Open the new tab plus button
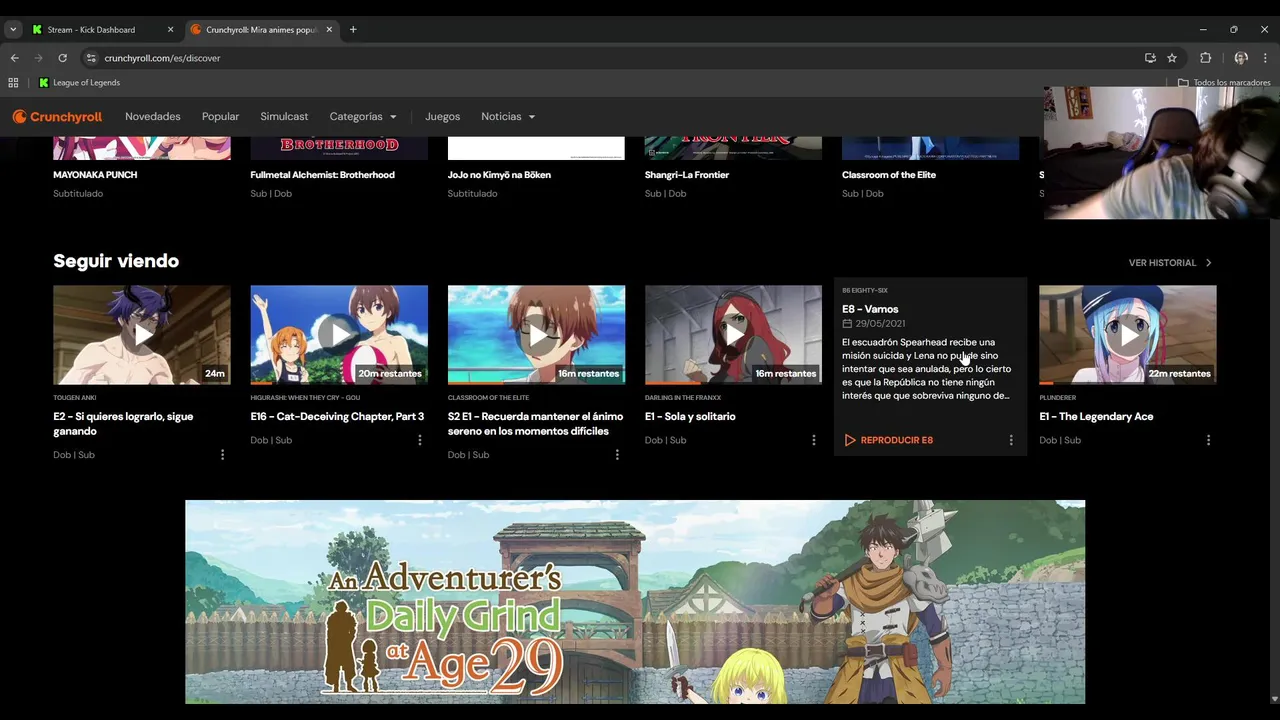Image resolution: width=1280 pixels, height=720 pixels. [353, 30]
